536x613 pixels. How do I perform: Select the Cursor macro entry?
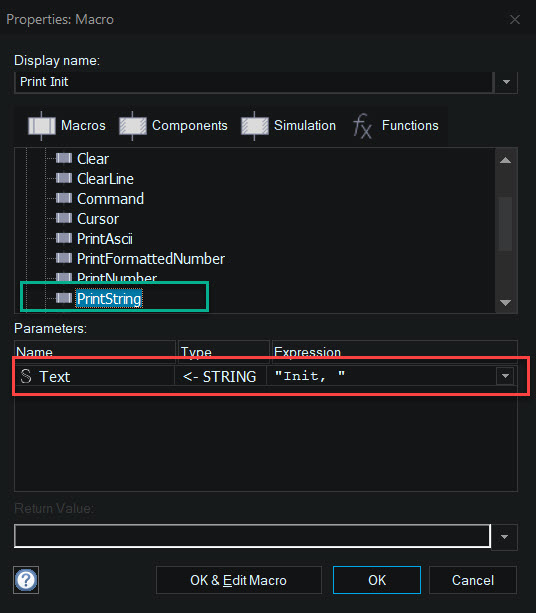pyautogui.click(x=98, y=219)
